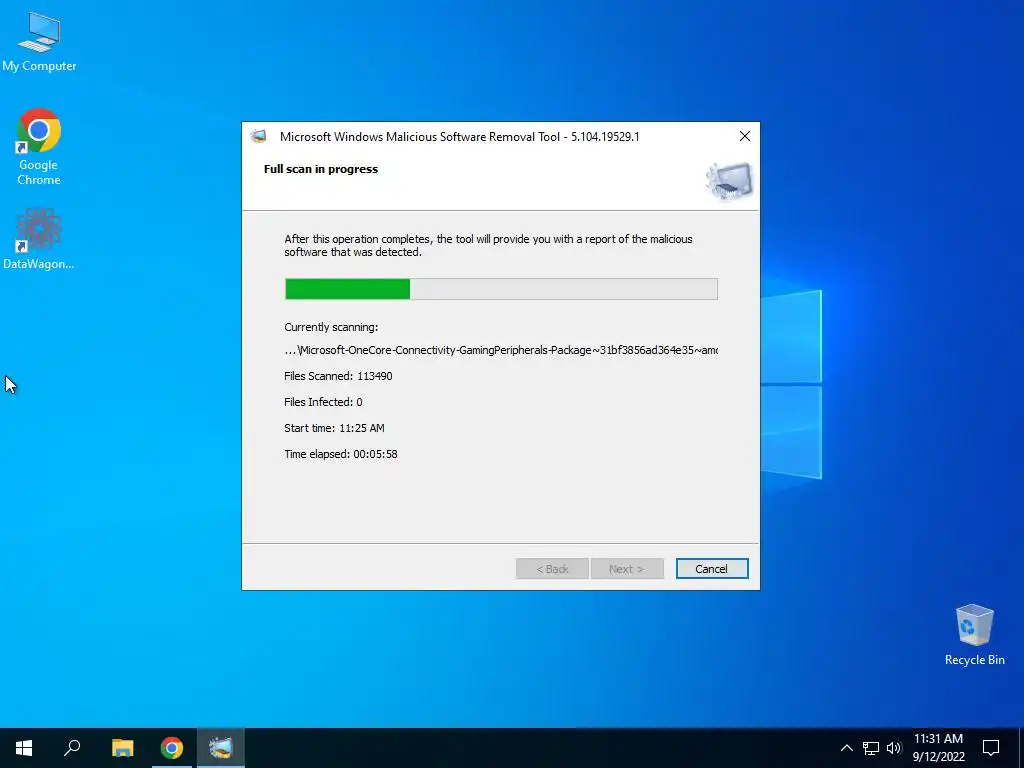Image resolution: width=1024 pixels, height=768 pixels.
Task: Open the My Computer desktop icon
Action: pyautogui.click(x=39, y=42)
